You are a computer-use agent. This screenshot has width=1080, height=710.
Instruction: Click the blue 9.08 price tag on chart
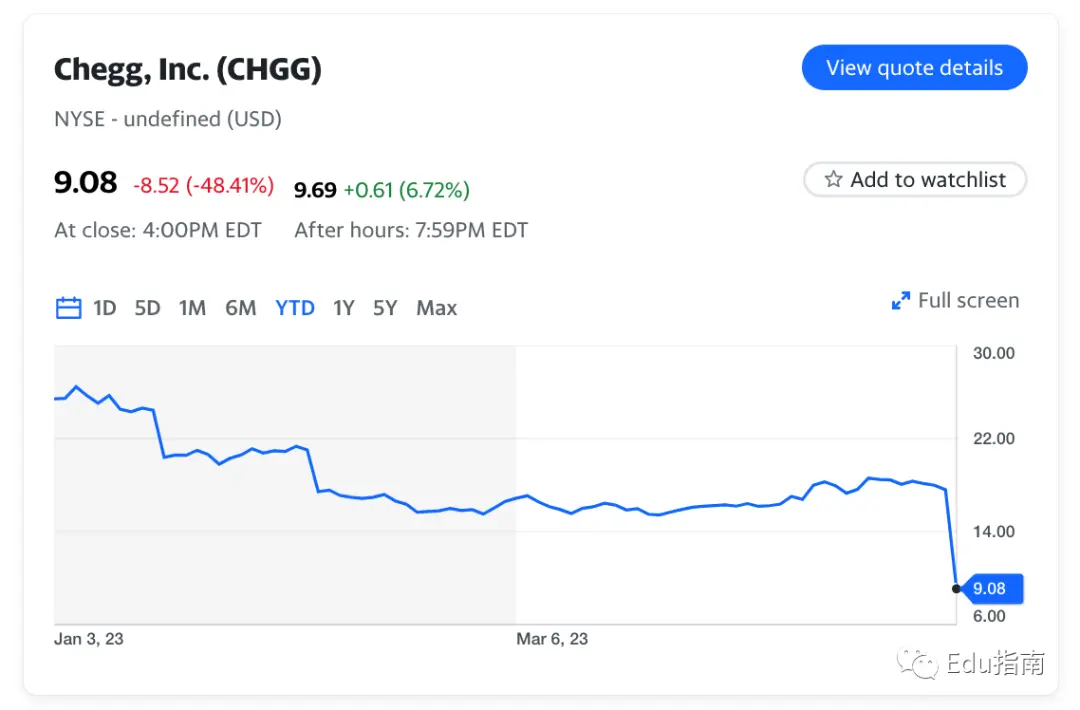[994, 589]
